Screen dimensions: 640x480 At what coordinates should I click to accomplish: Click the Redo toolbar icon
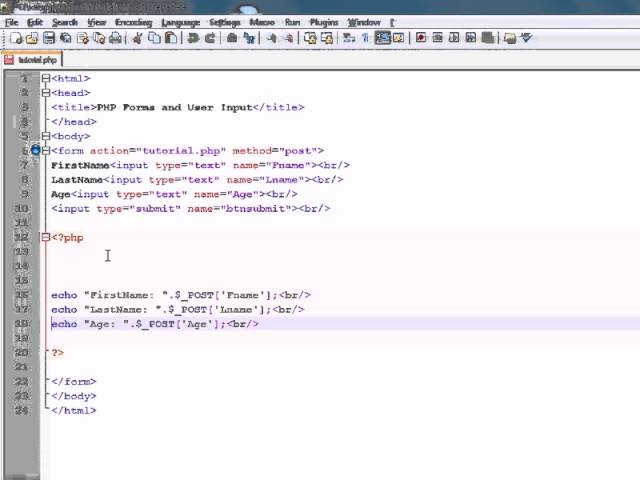pyautogui.click(x=210, y=38)
